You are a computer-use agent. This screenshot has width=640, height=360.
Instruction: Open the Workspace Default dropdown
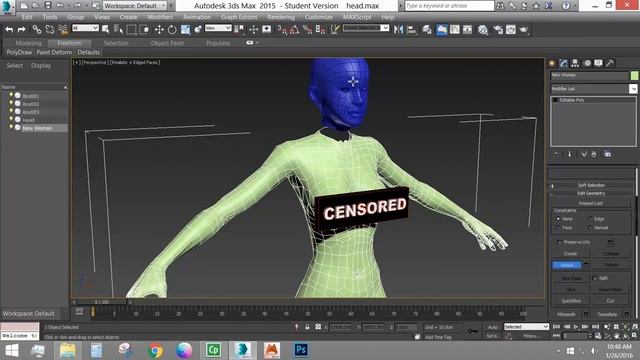pyautogui.click(x=135, y=6)
